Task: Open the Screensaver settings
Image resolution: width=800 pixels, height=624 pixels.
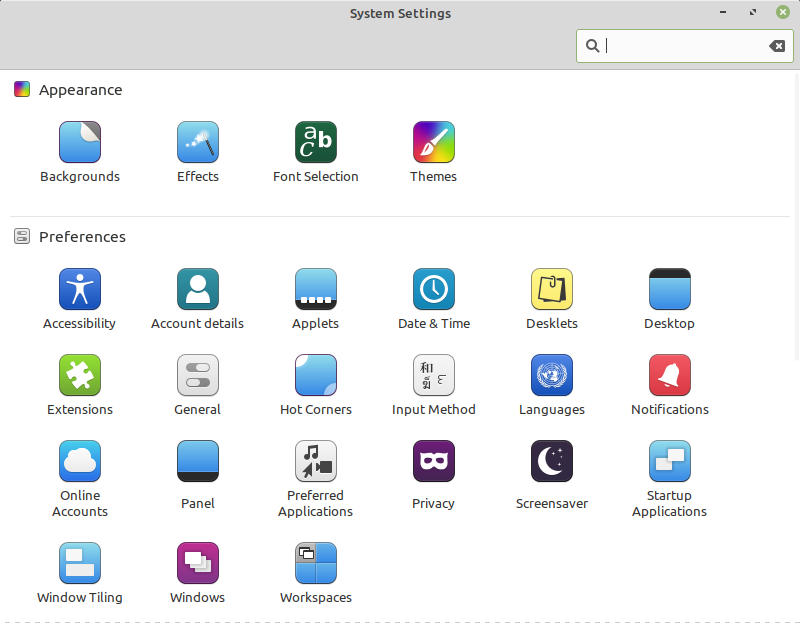Action: (x=552, y=462)
